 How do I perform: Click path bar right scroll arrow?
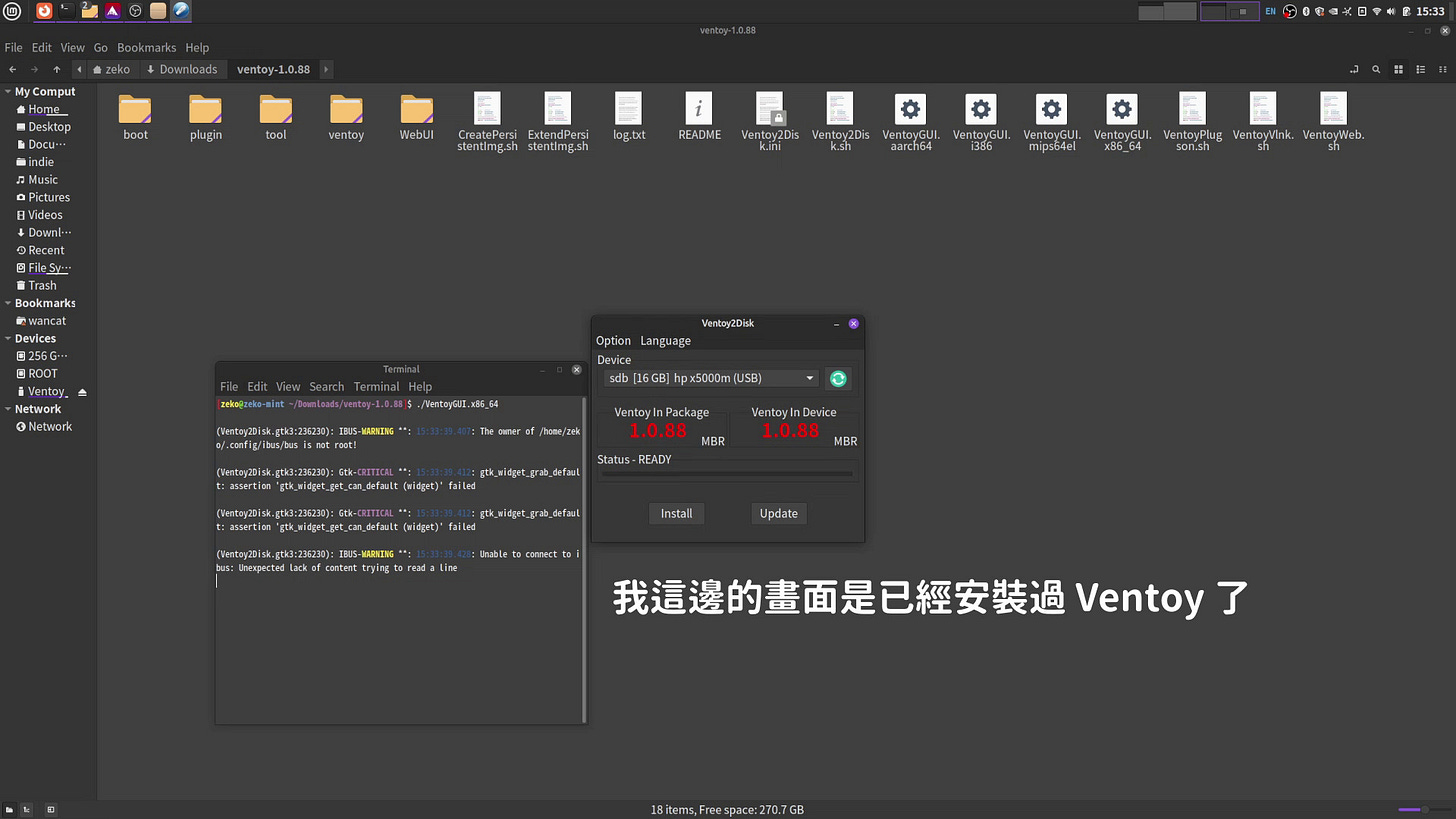326,69
